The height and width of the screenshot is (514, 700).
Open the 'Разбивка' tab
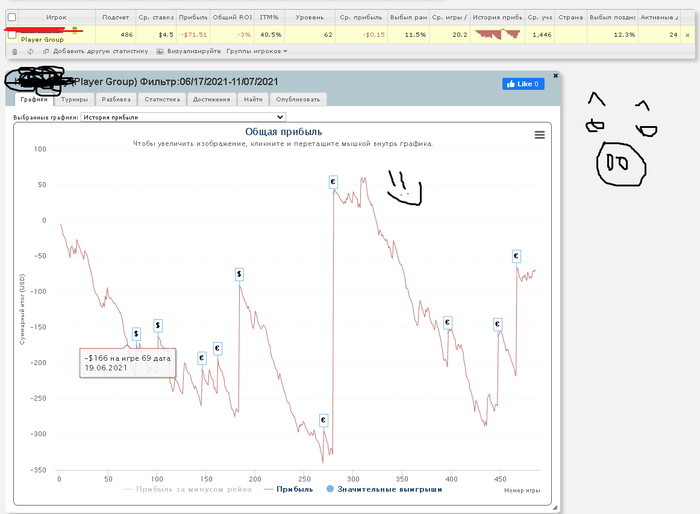116,99
